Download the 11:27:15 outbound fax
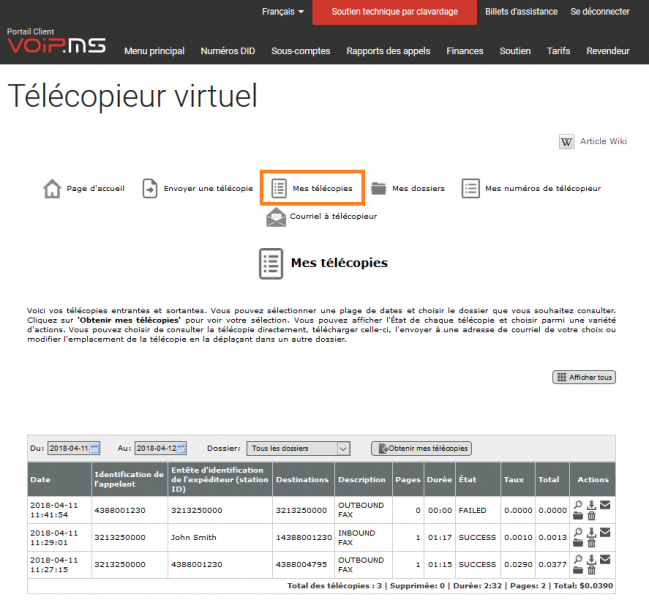The height and width of the screenshot is (600, 649). click(x=591, y=559)
